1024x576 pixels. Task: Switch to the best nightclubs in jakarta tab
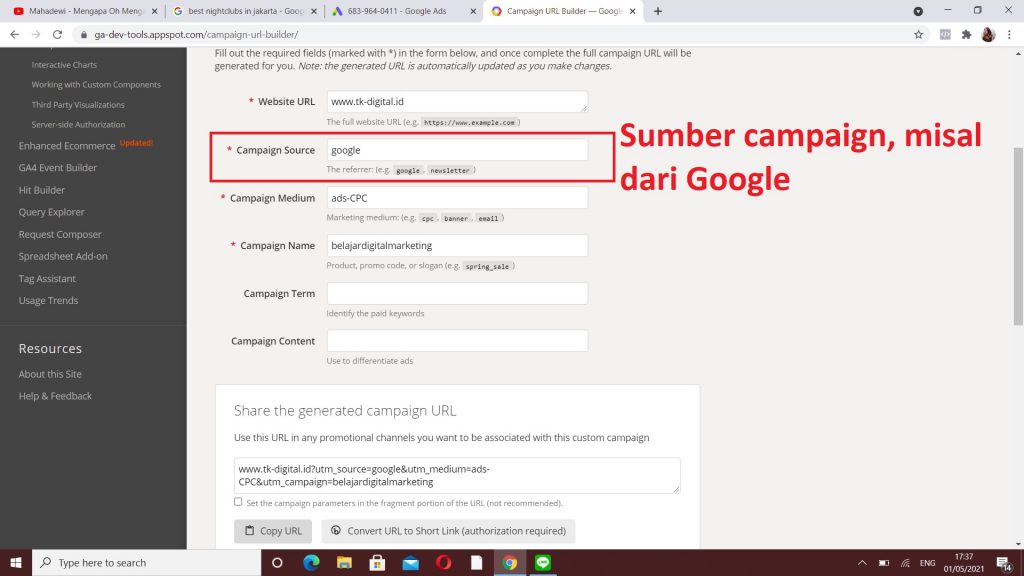(243, 11)
